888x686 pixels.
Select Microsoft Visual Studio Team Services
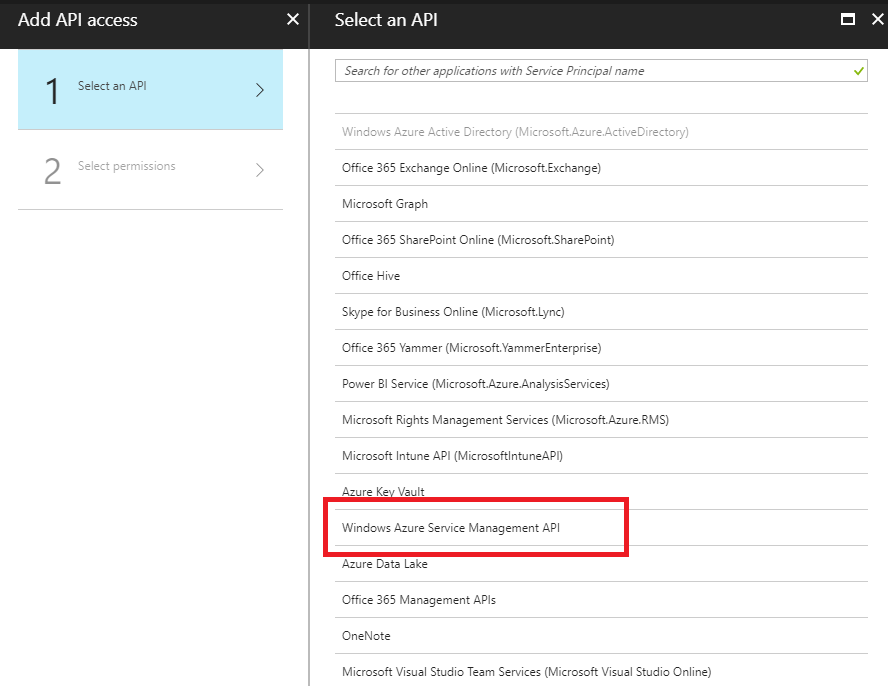tap(601, 671)
